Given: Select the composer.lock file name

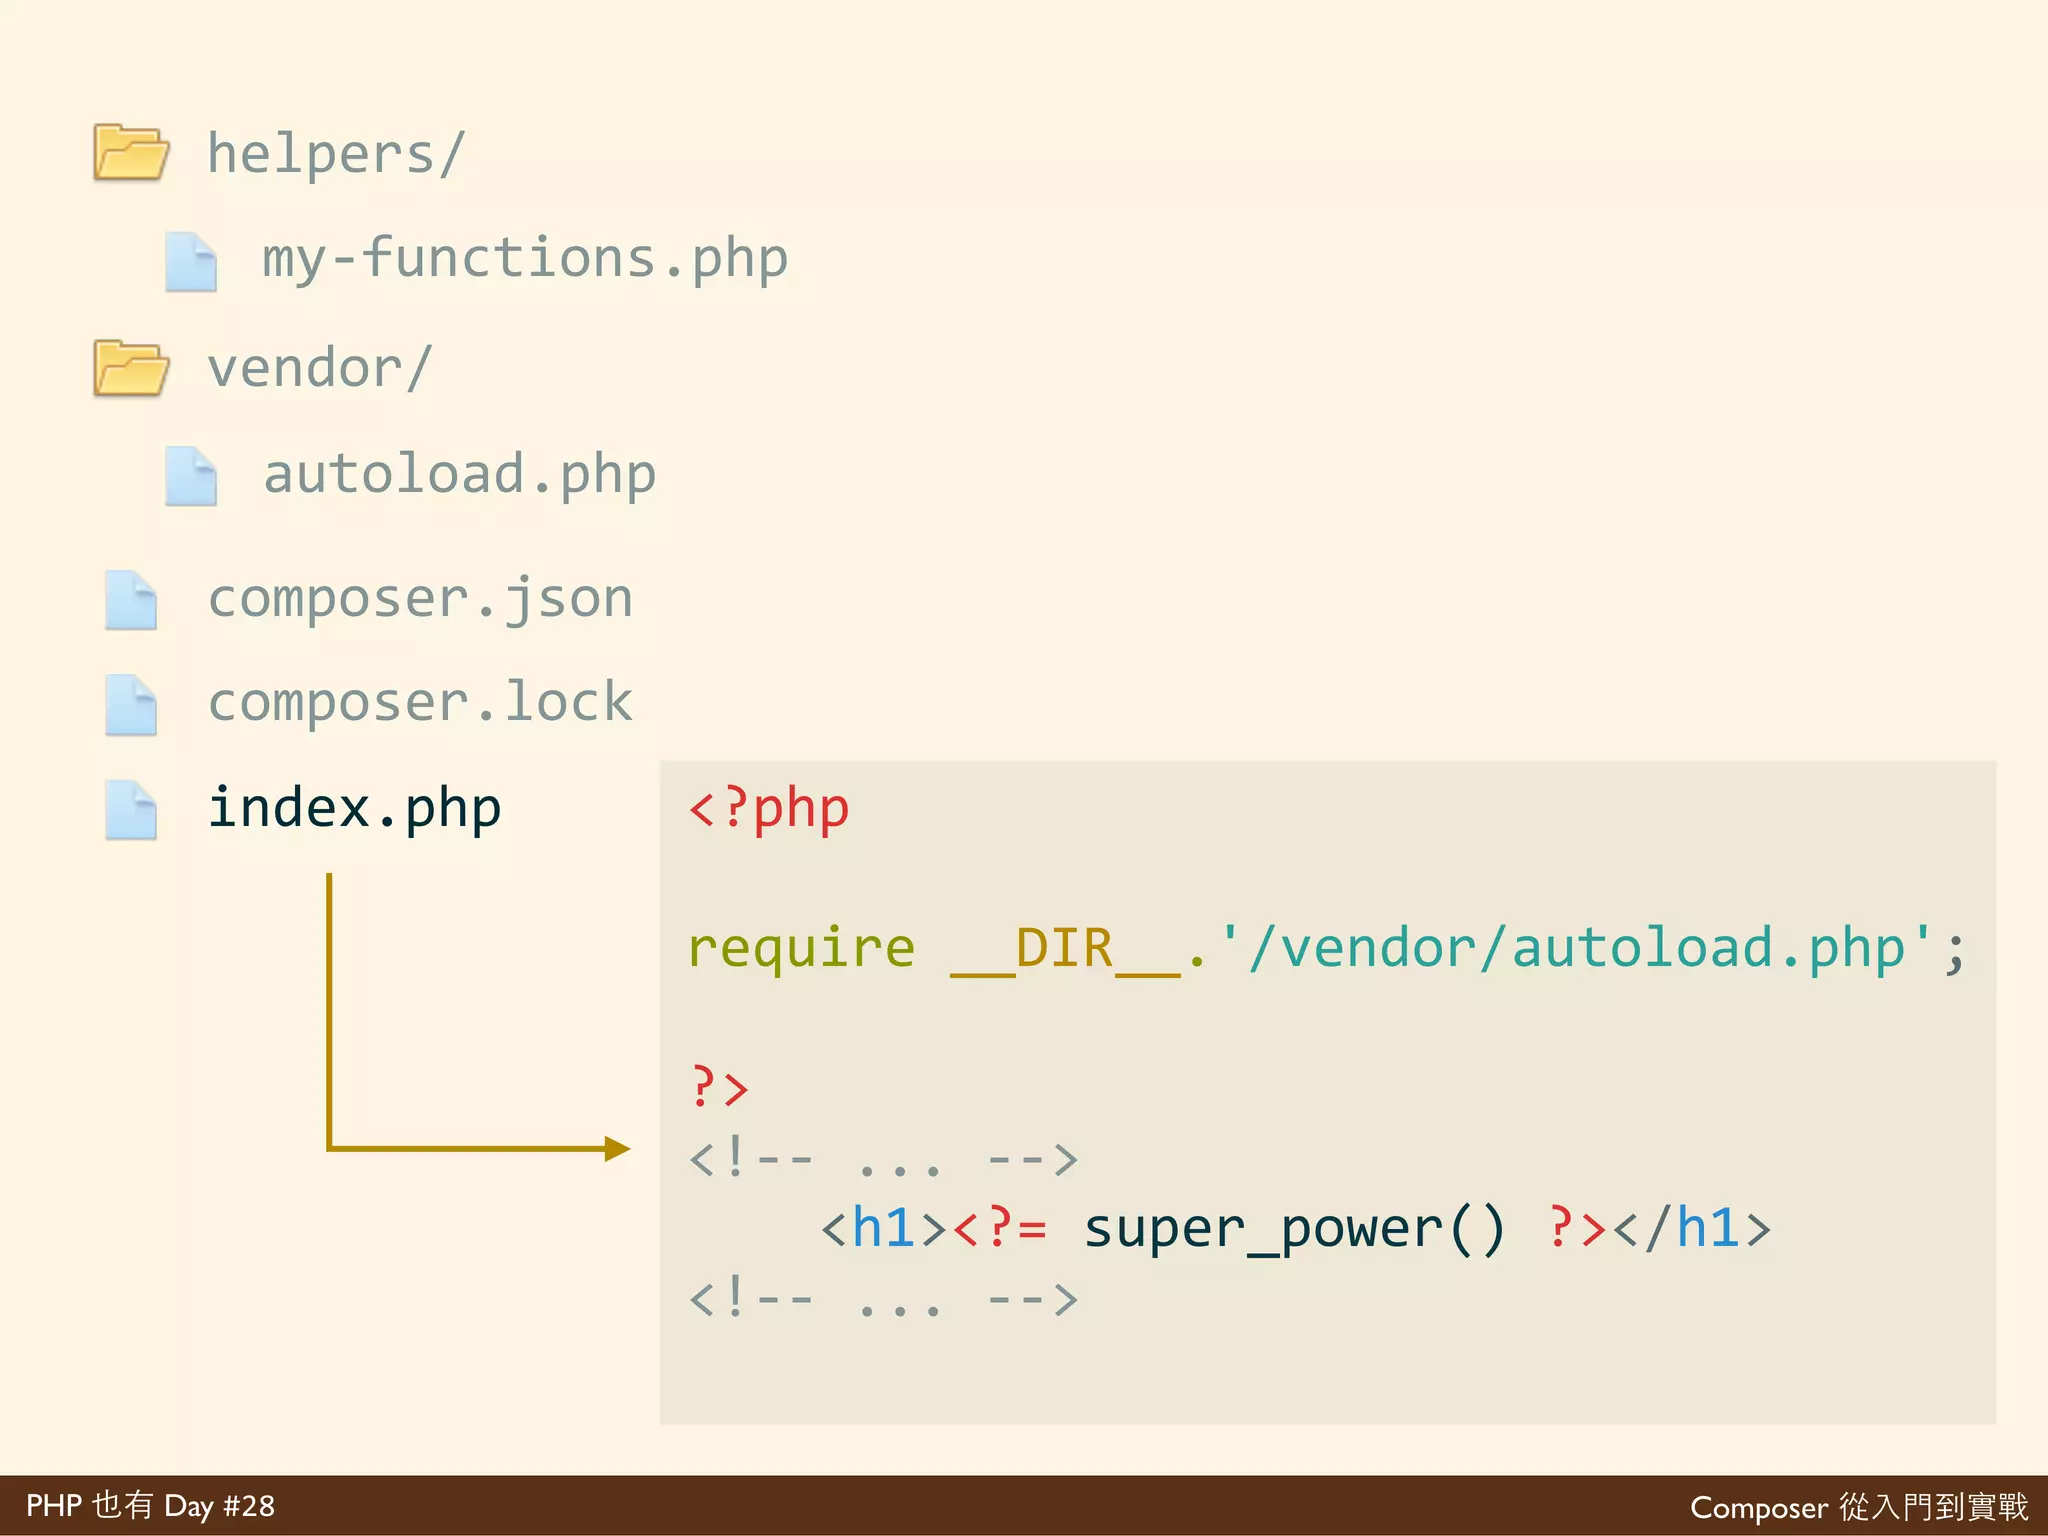Looking at the screenshot, I should click(420, 702).
